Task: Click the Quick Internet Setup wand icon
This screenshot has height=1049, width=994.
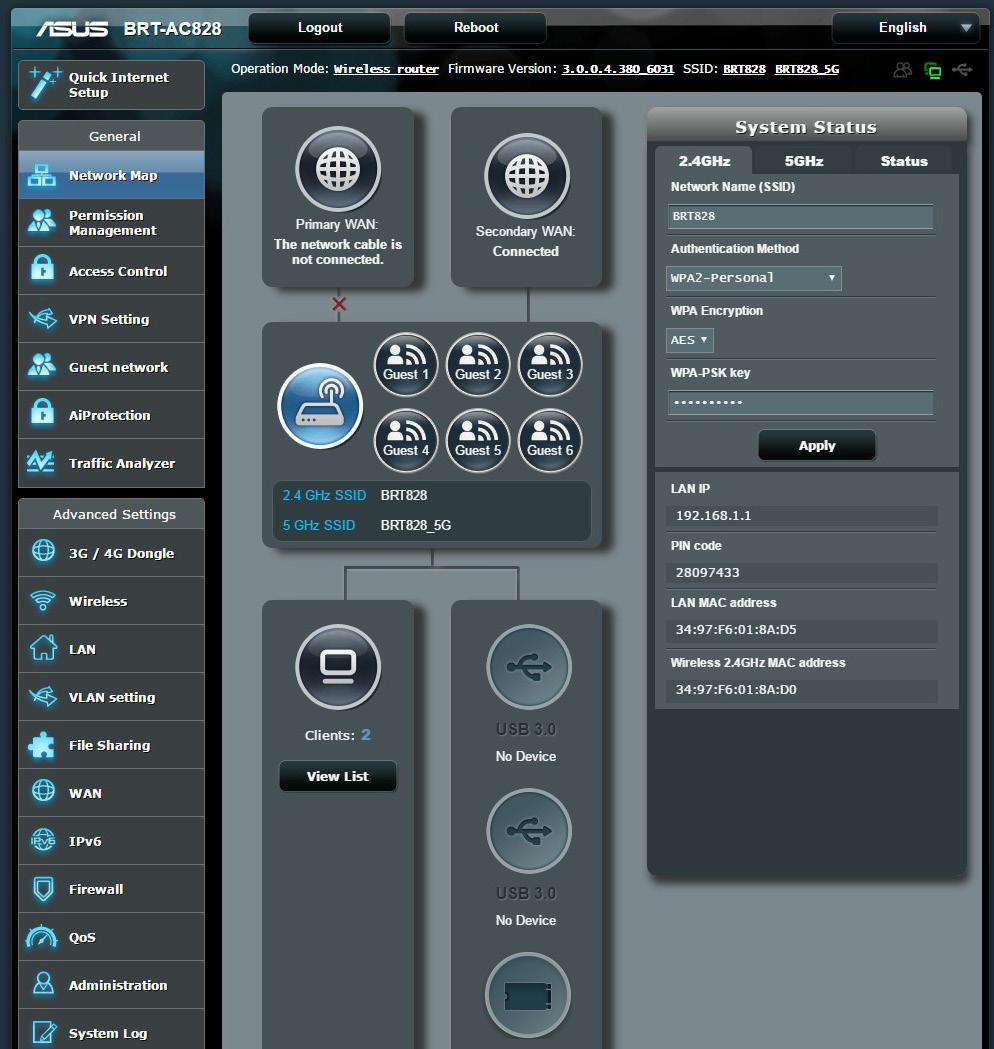Action: tap(44, 85)
